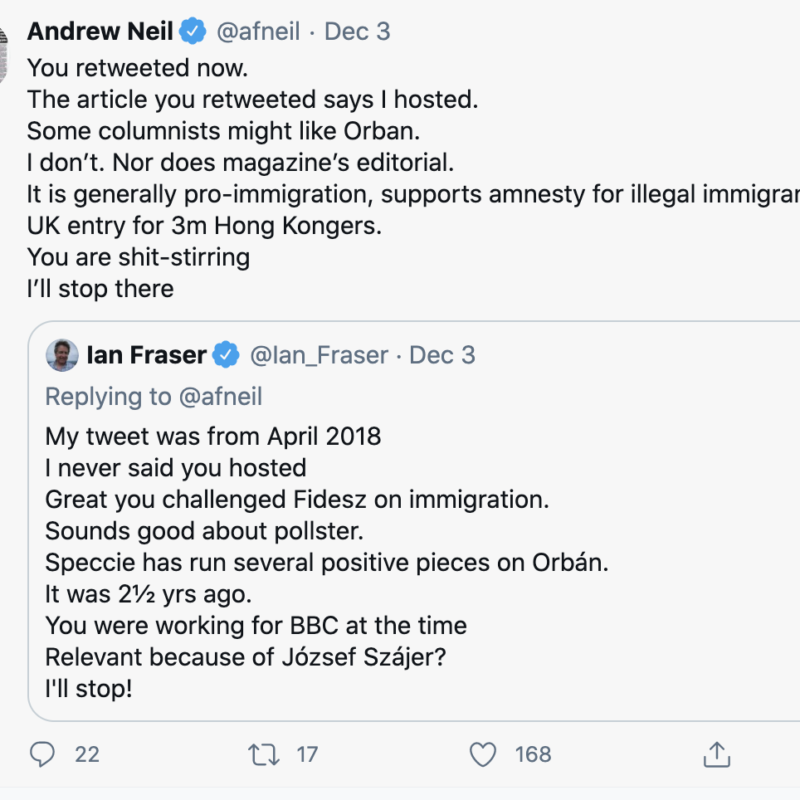The height and width of the screenshot is (800, 800).
Task: Retweet this tweet using the retweet icon
Action: tap(264, 754)
